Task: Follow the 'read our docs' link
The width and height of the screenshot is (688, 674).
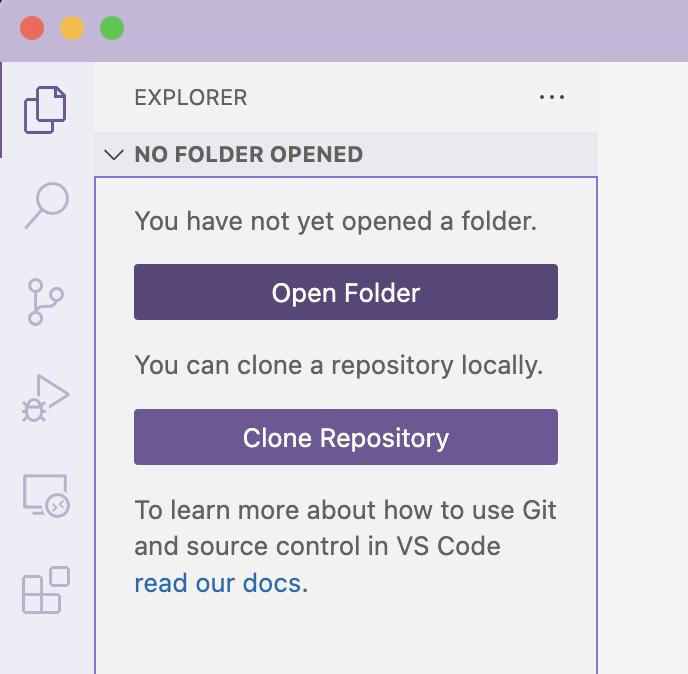Action: (218, 583)
